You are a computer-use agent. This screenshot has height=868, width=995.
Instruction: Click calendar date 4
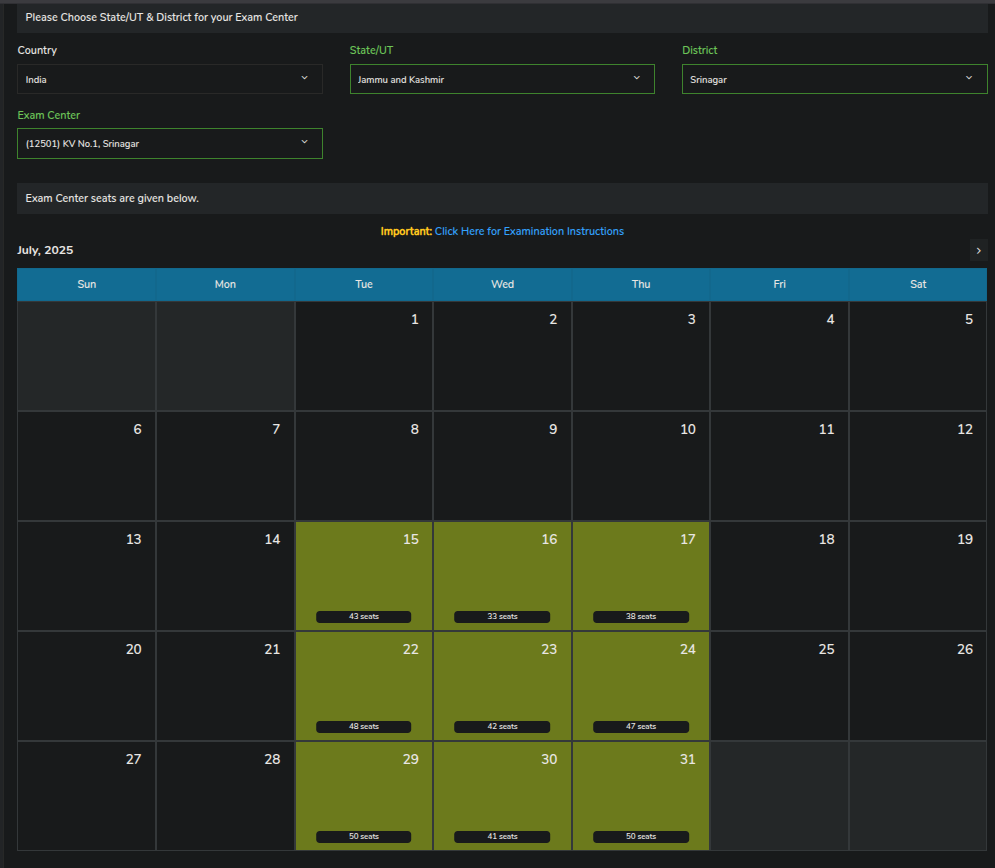click(779, 356)
